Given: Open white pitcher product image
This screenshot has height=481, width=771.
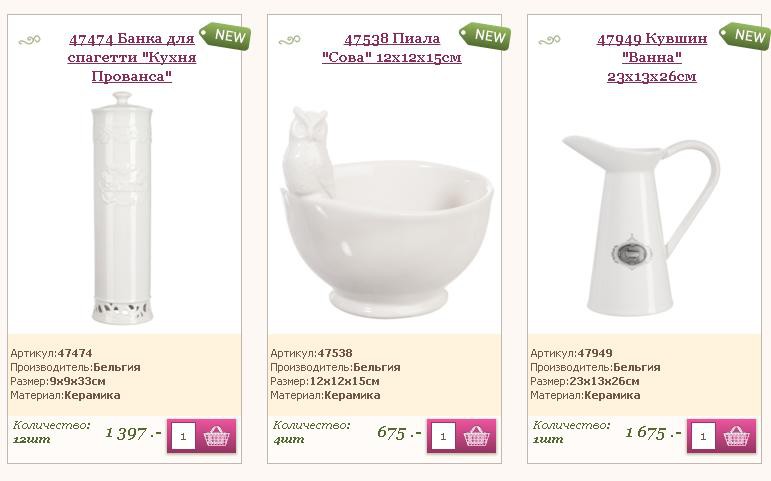Looking at the screenshot, I should coord(641,225).
